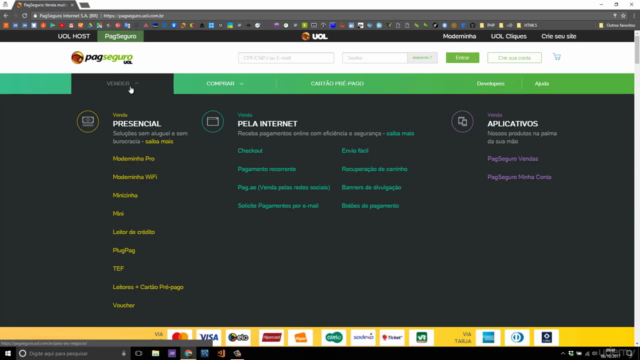Open the shopping cart icon
The width and height of the screenshot is (640, 360).
557,57
